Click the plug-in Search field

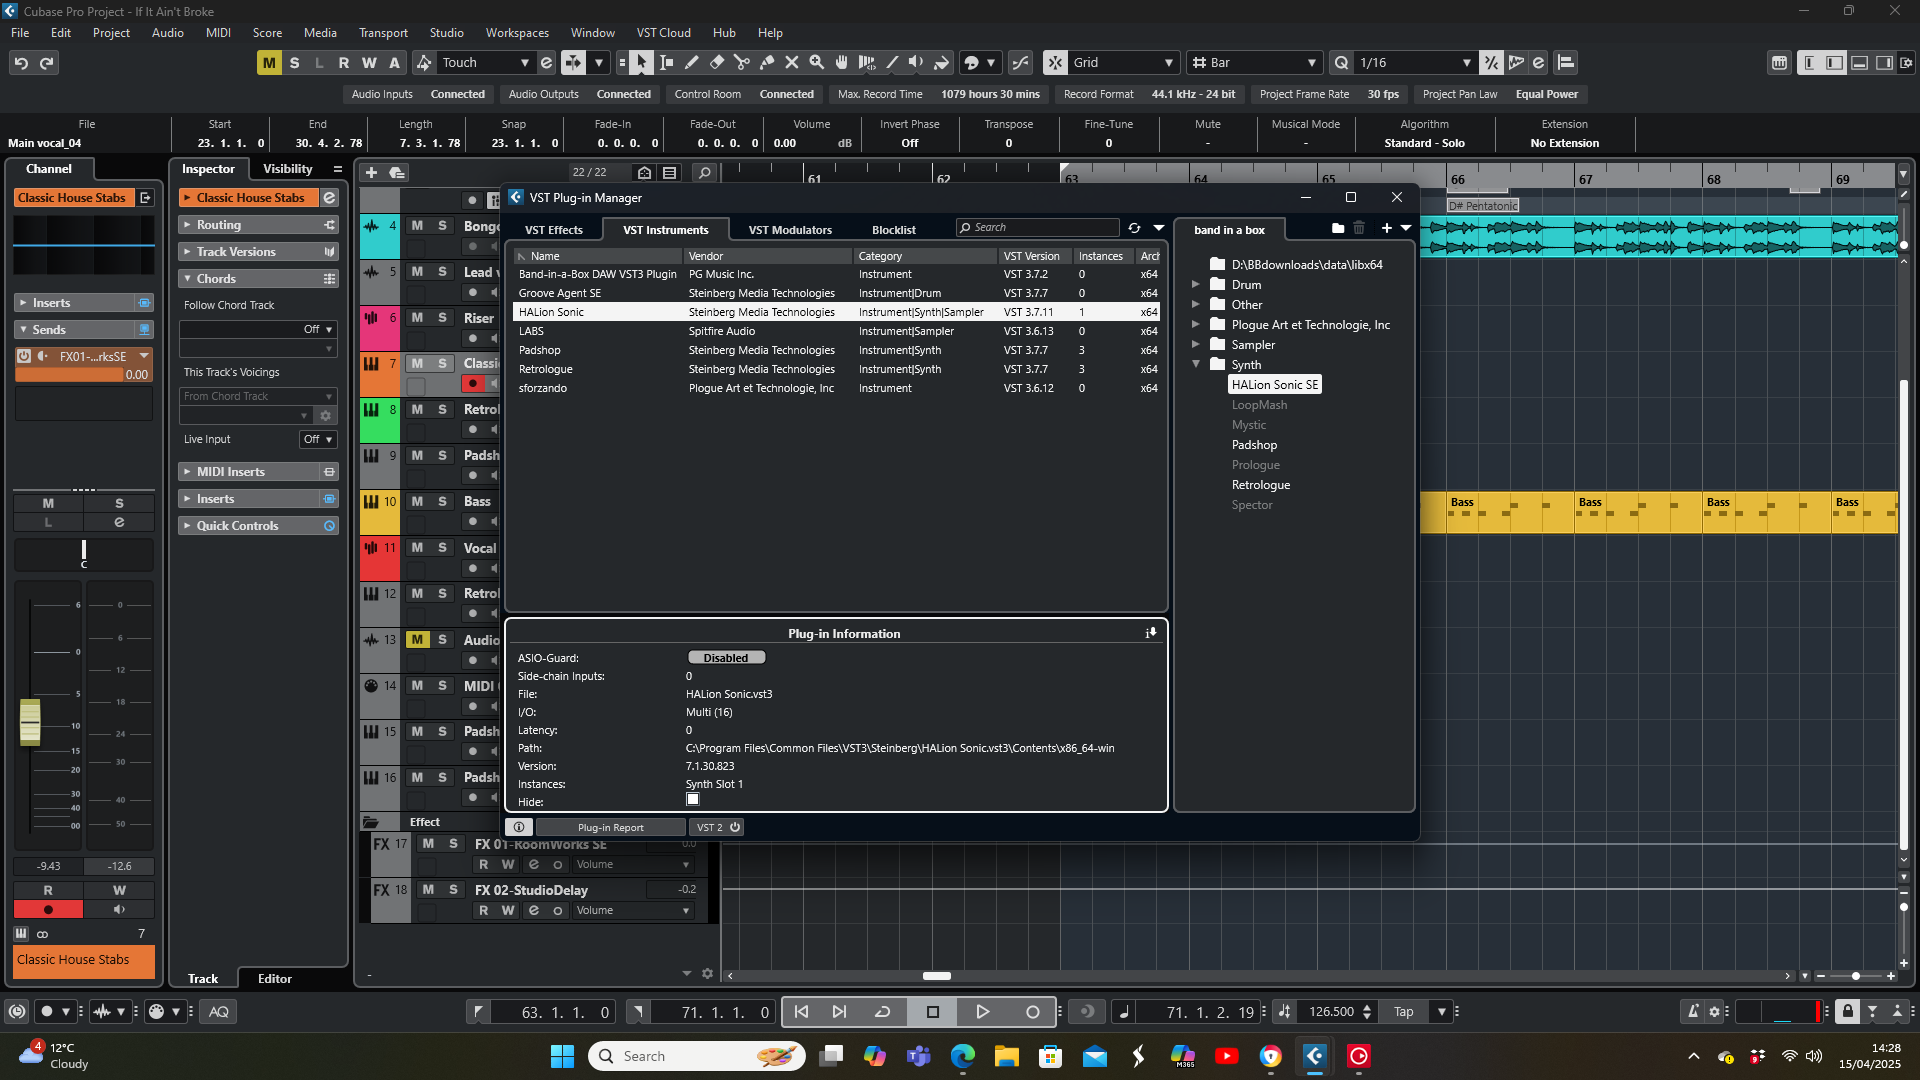point(1037,228)
